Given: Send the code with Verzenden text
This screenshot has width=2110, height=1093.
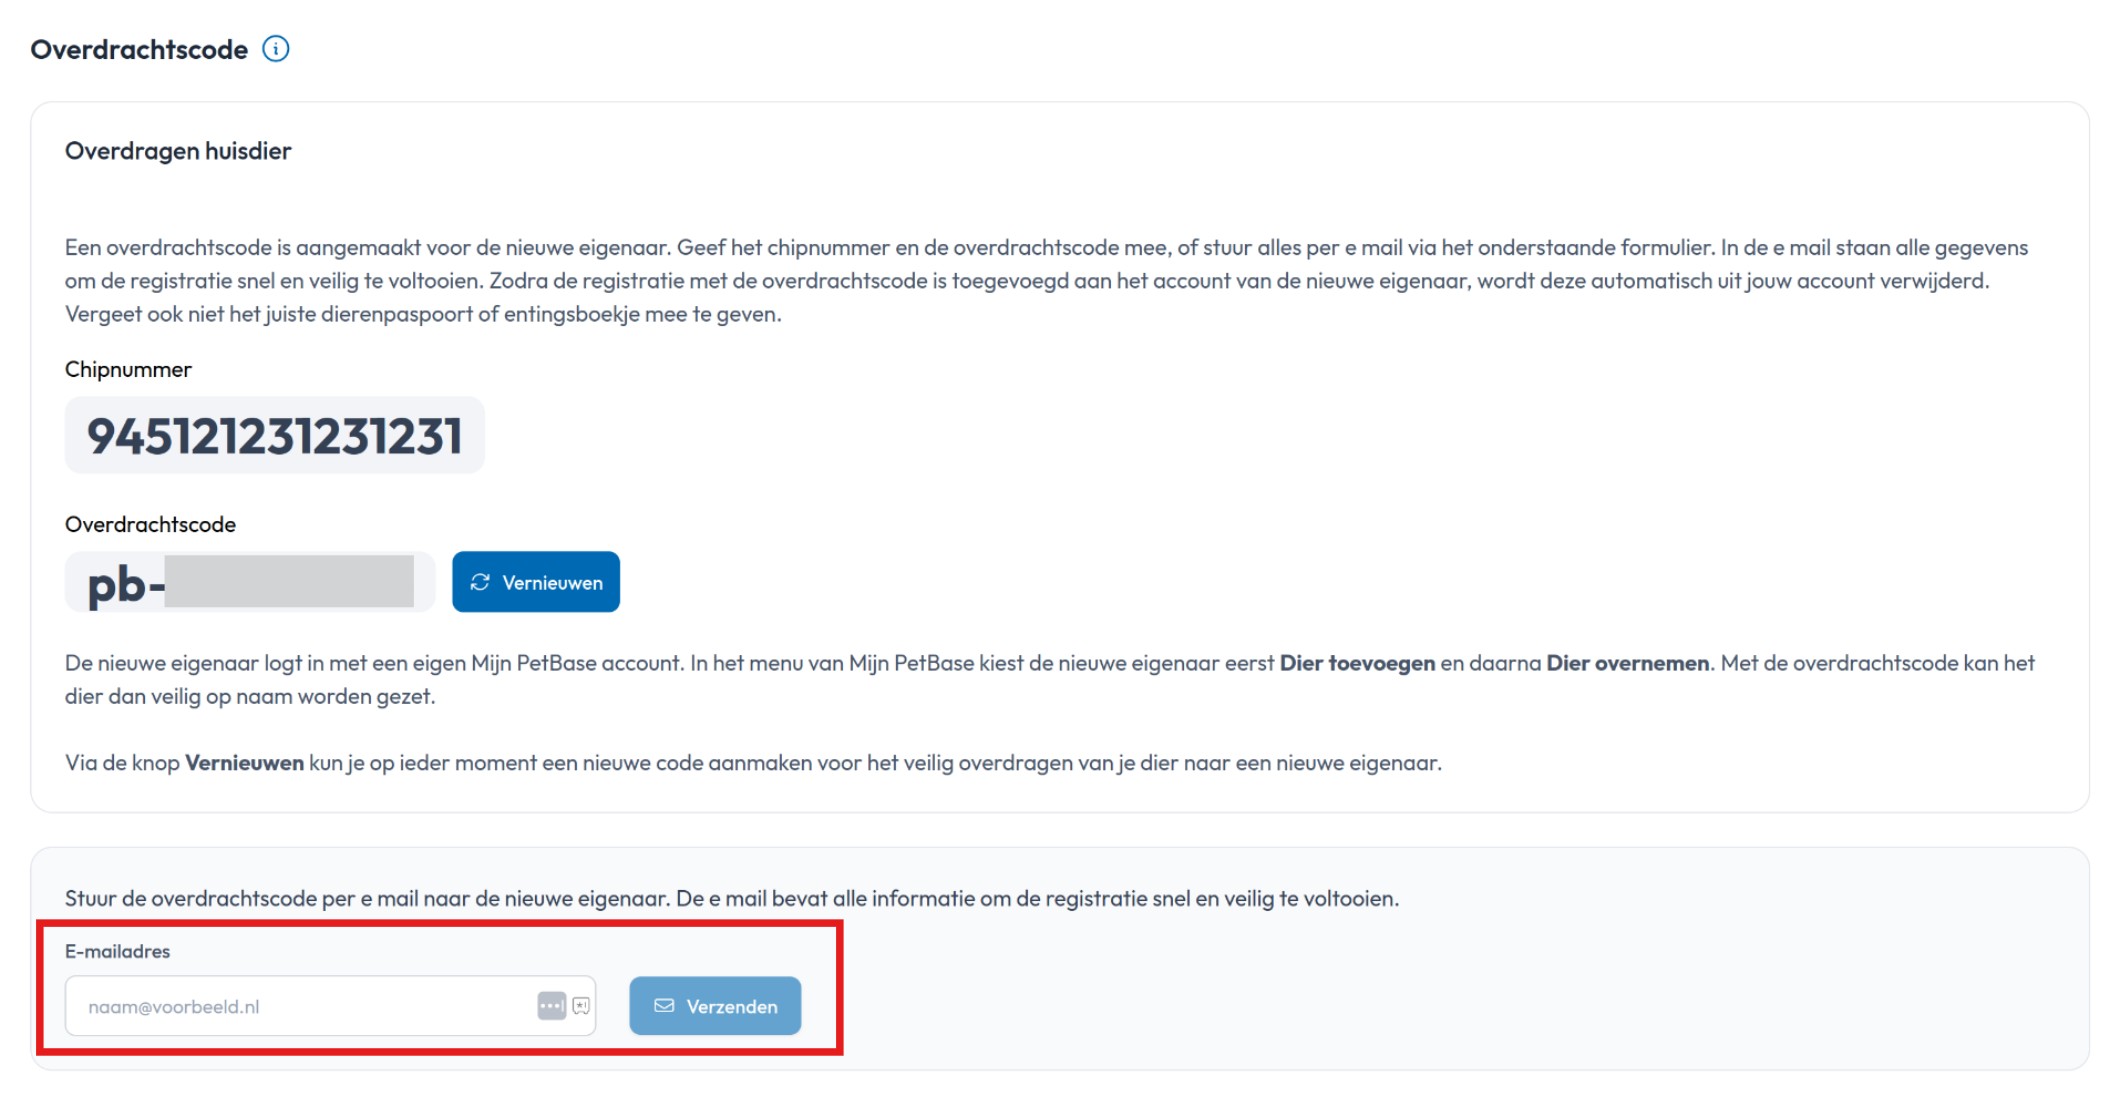Looking at the screenshot, I should 731,1007.
